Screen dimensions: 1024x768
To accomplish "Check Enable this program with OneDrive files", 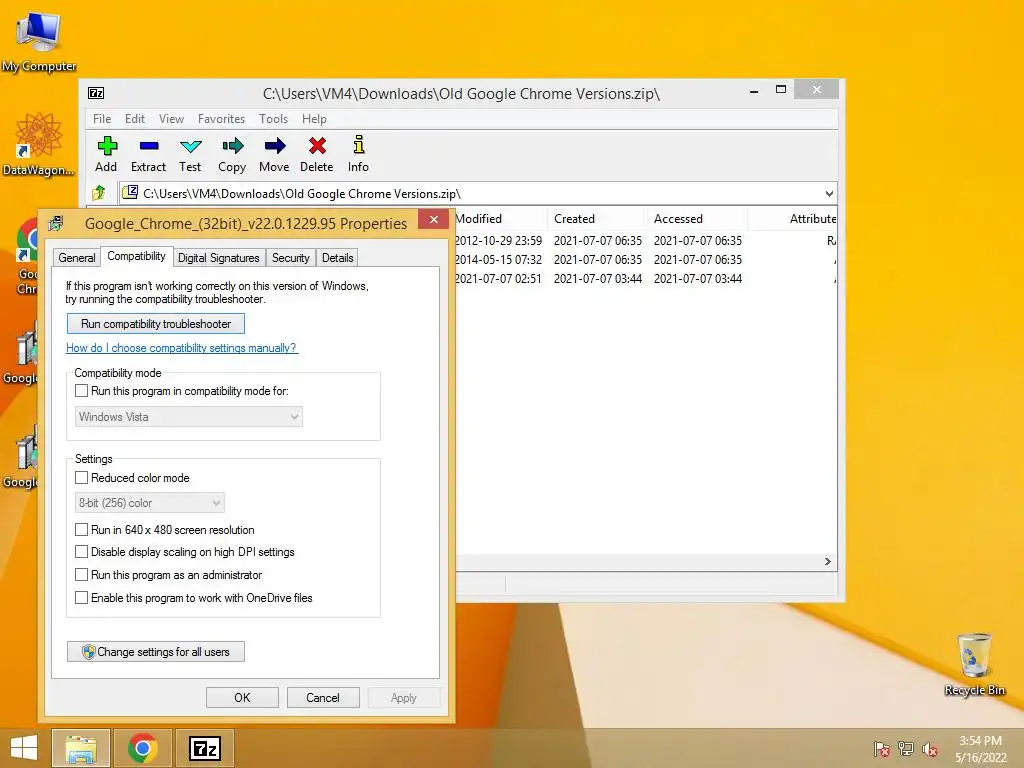I will (82, 598).
